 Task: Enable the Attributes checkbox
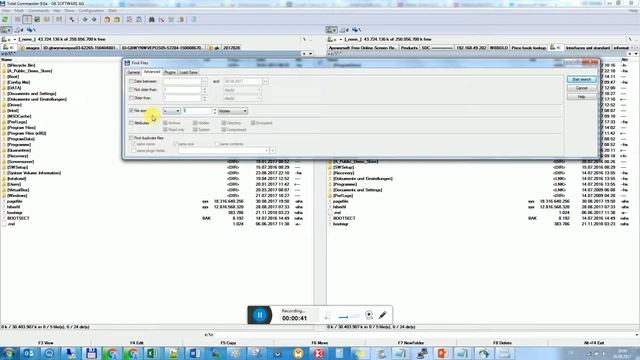tap(131, 123)
